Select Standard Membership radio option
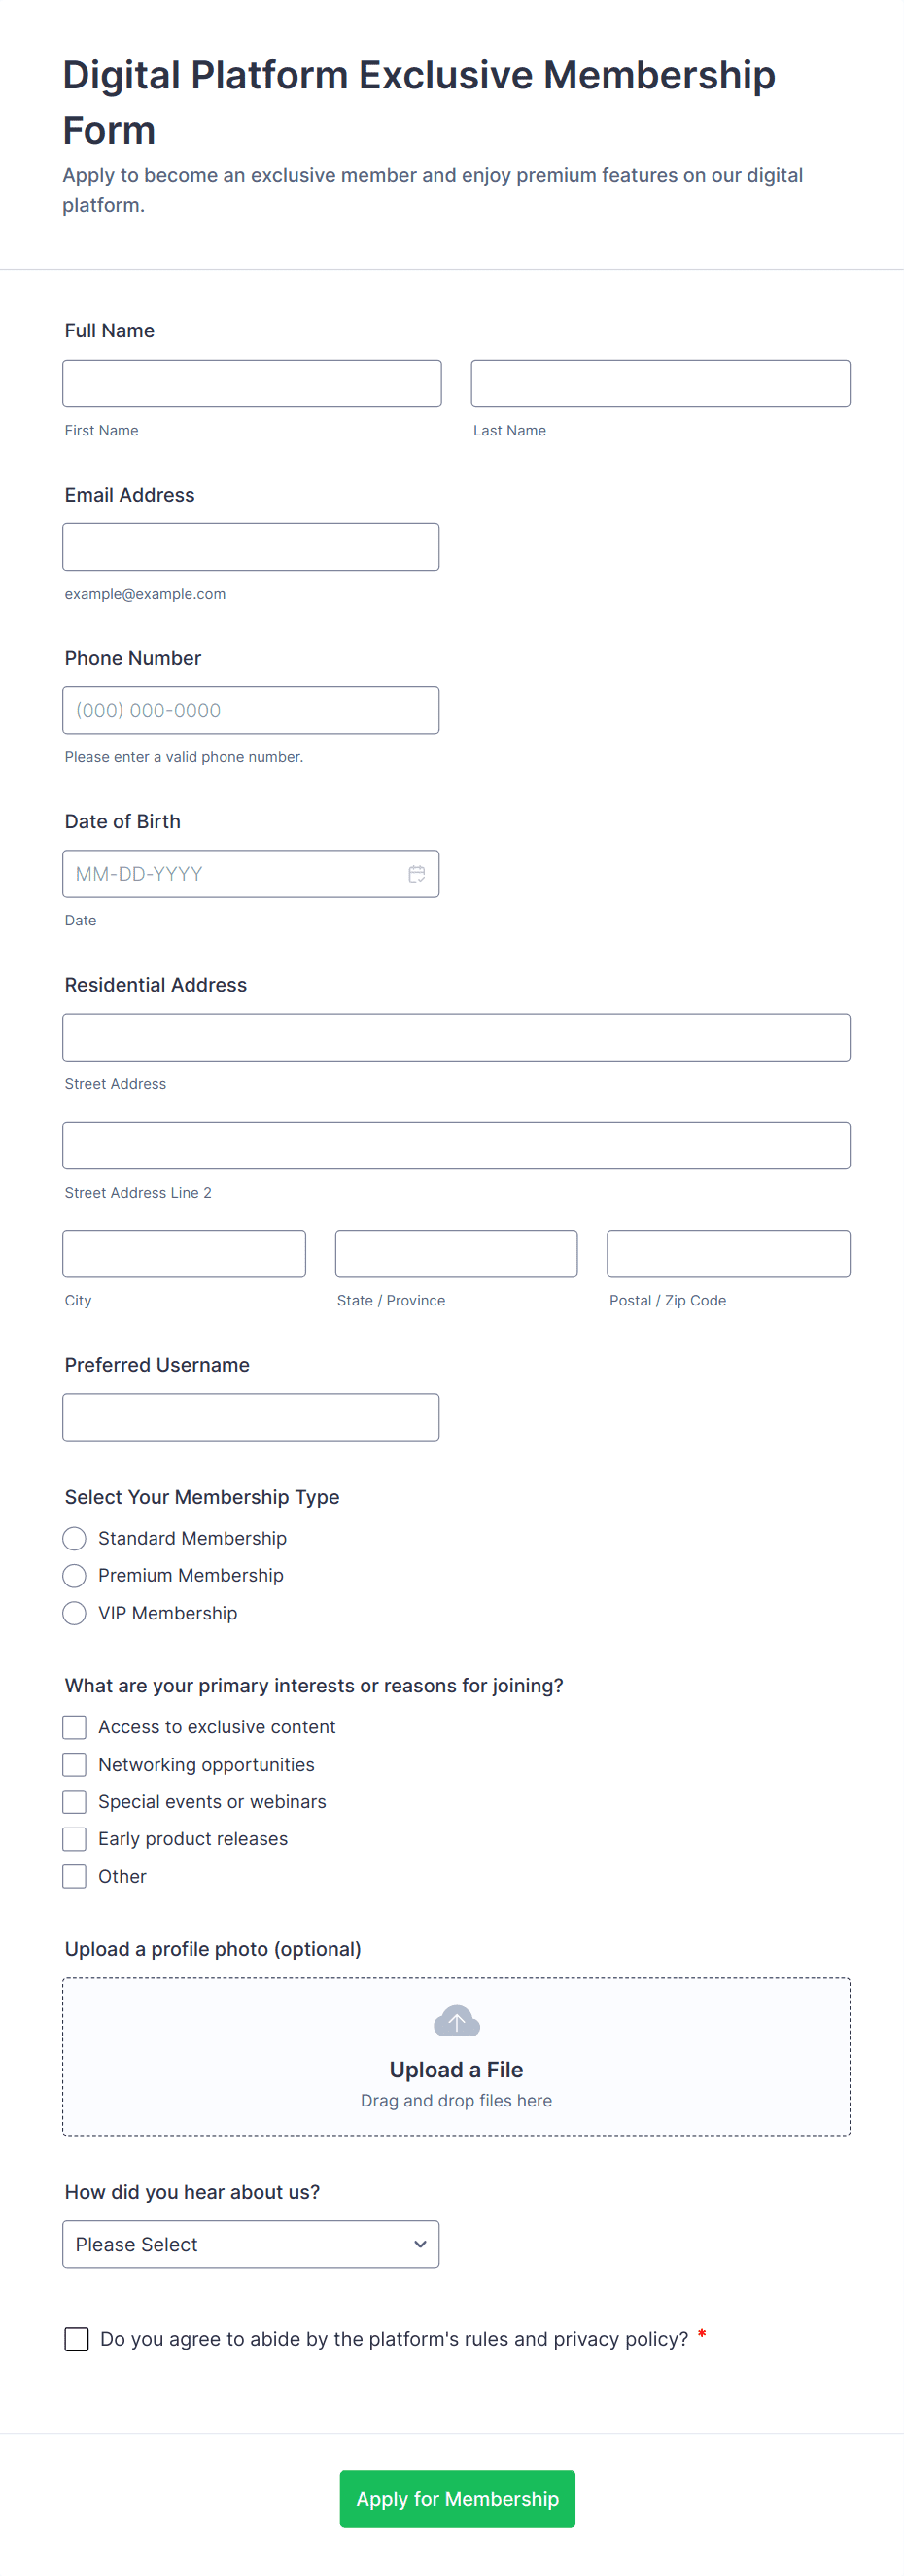 click(x=75, y=1538)
